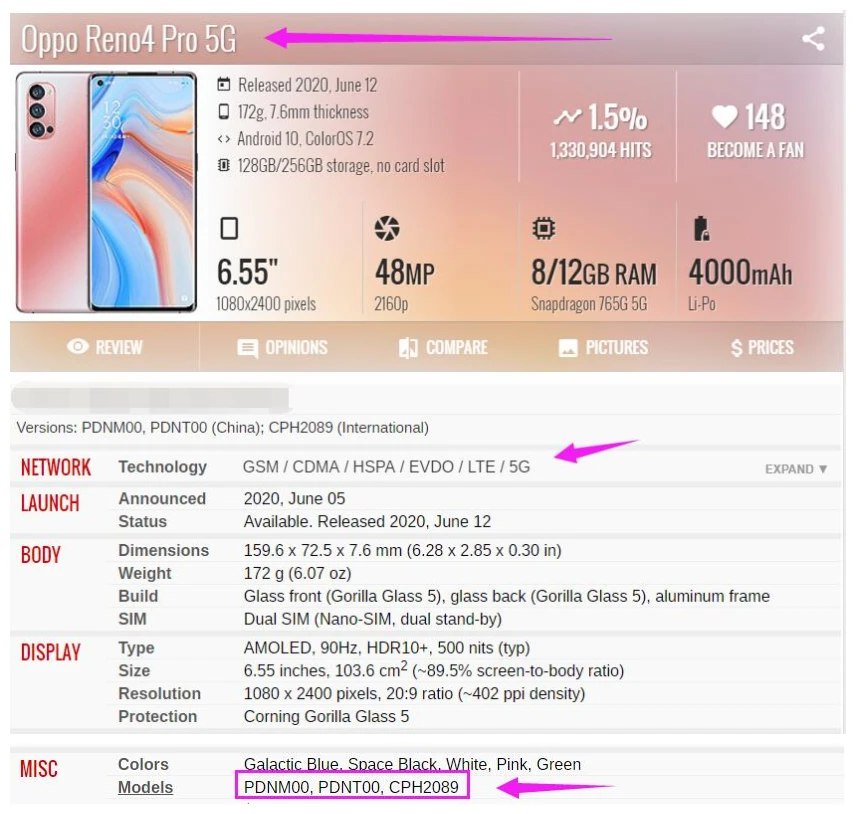The height and width of the screenshot is (814, 856).
Task: Click the Oppo Reno4 Pro 5G title
Action: pos(129,39)
